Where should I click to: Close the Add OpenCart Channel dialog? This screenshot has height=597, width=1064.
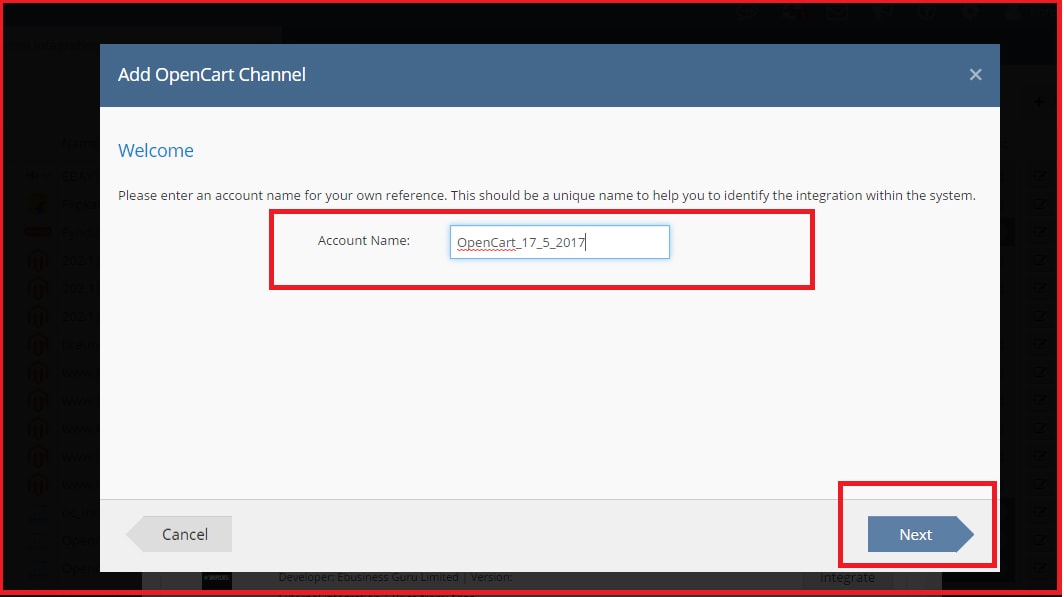click(x=975, y=75)
